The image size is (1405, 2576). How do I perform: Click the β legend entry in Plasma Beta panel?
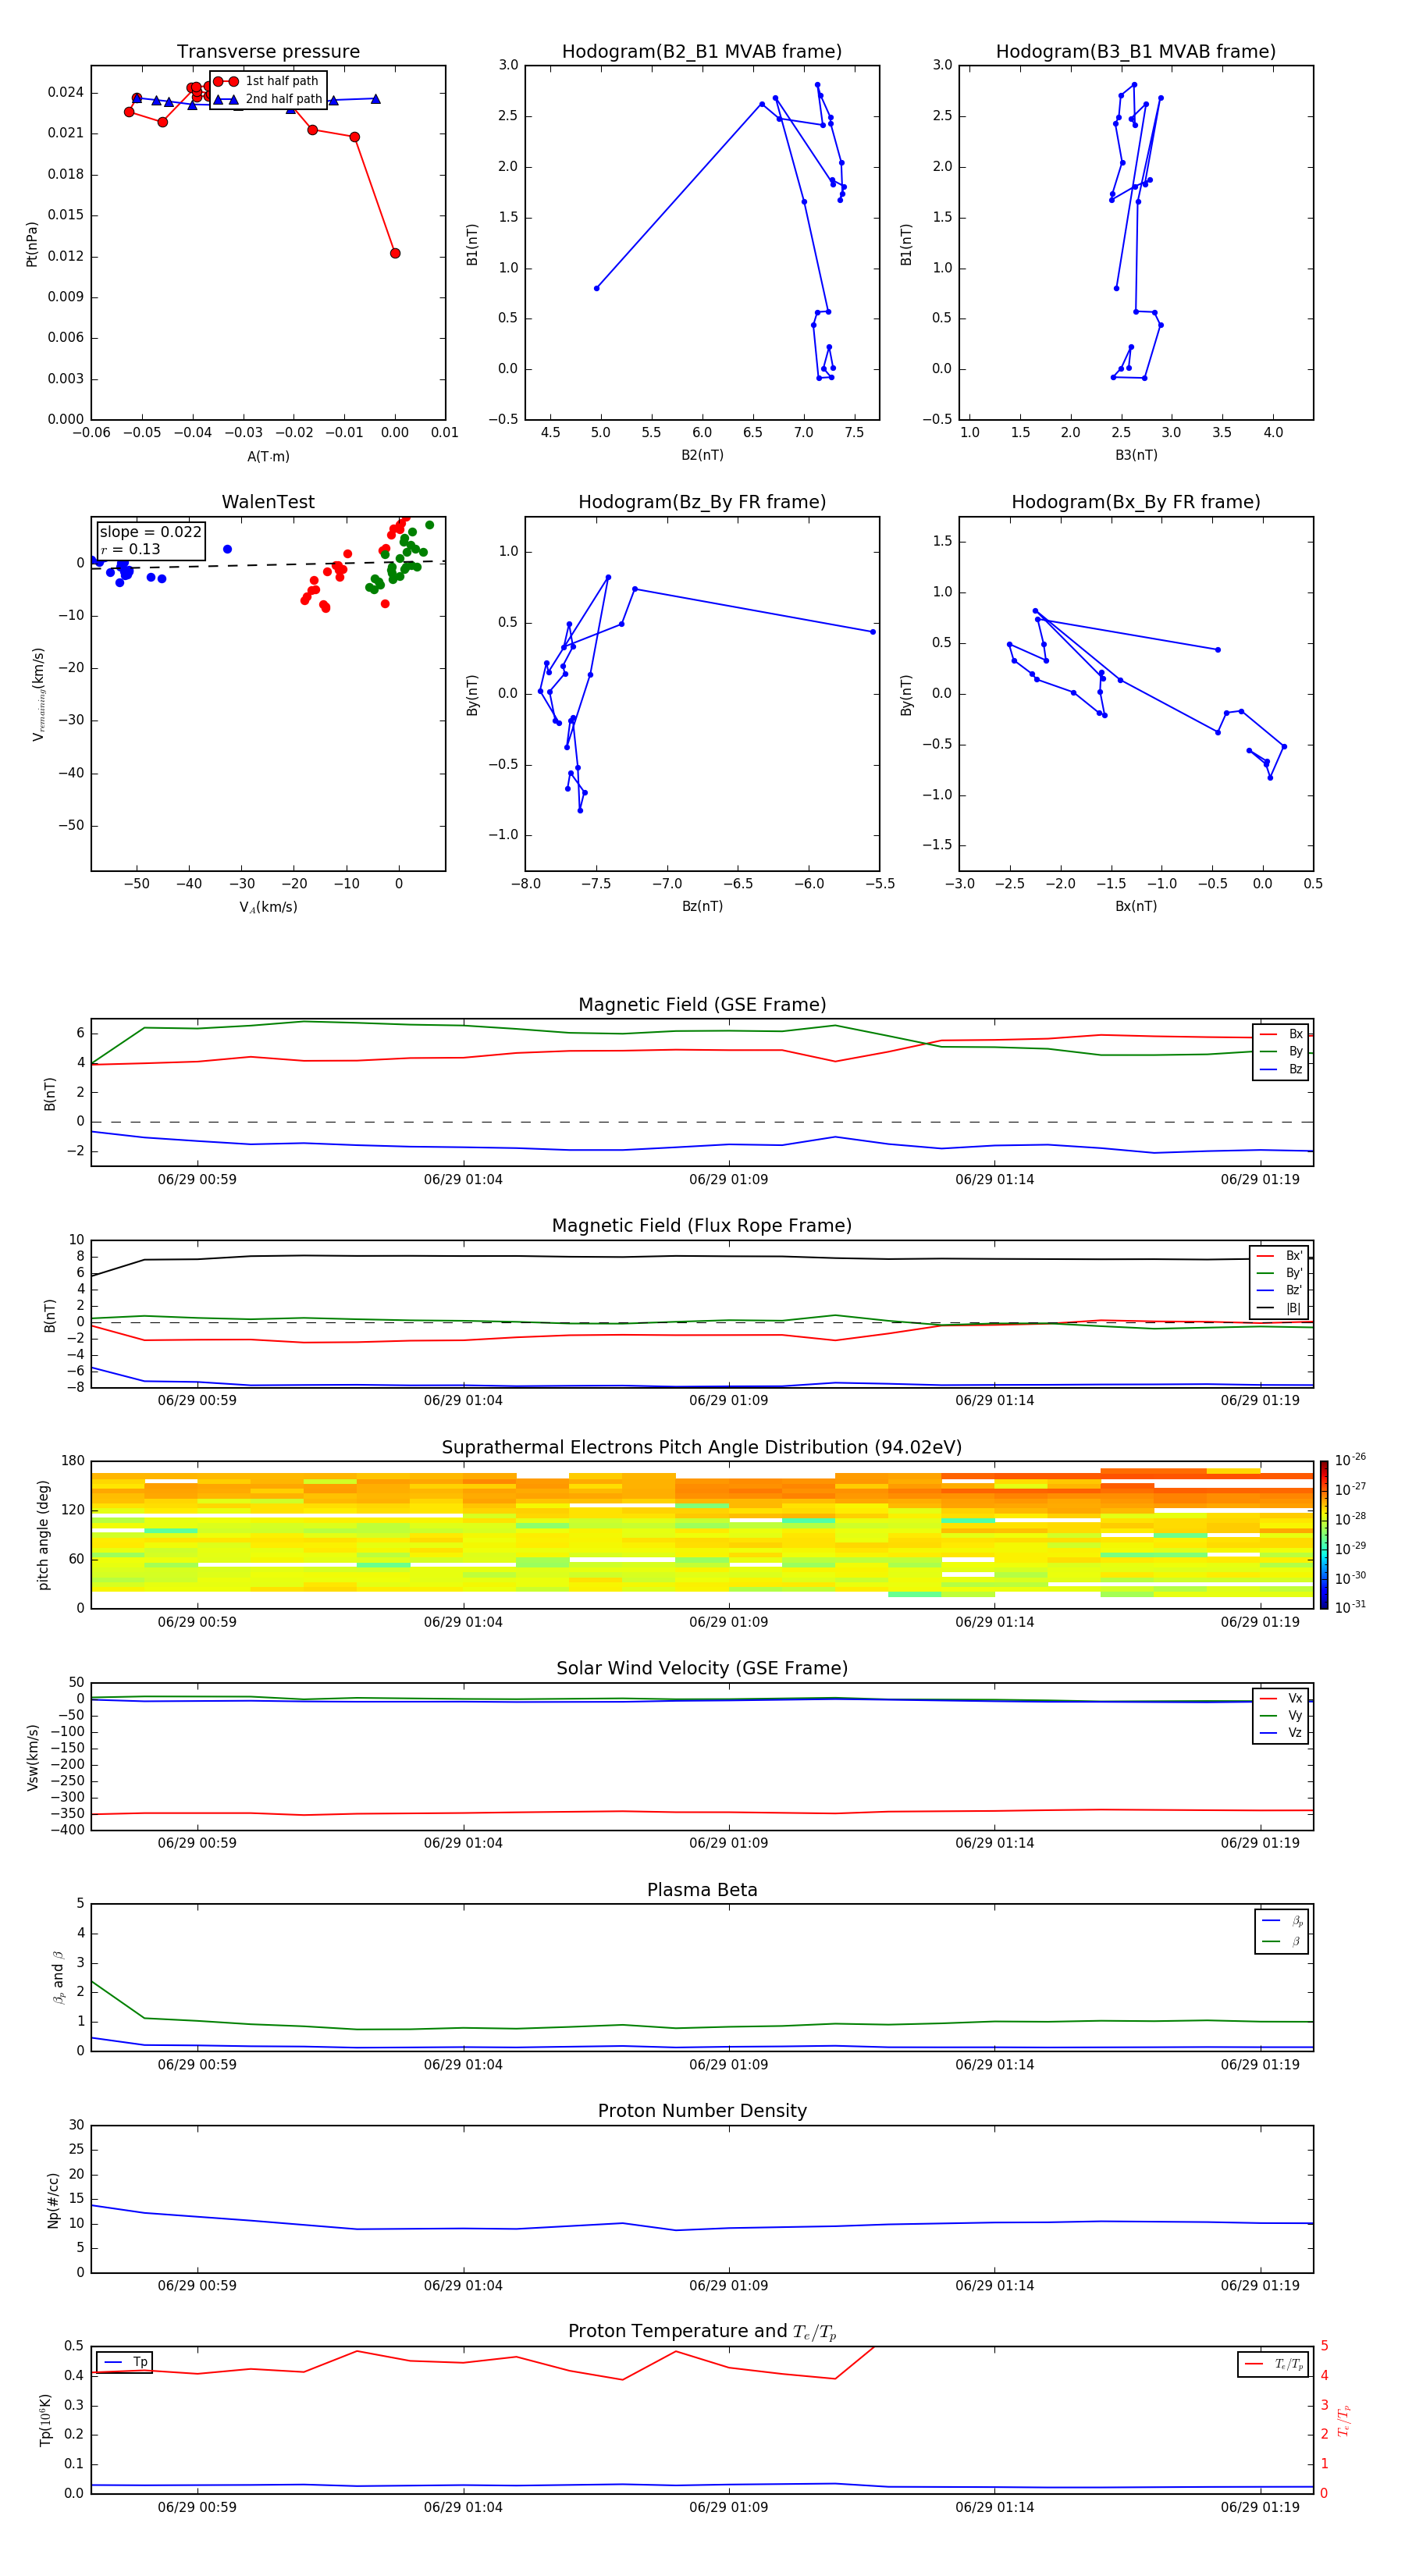(1282, 1941)
